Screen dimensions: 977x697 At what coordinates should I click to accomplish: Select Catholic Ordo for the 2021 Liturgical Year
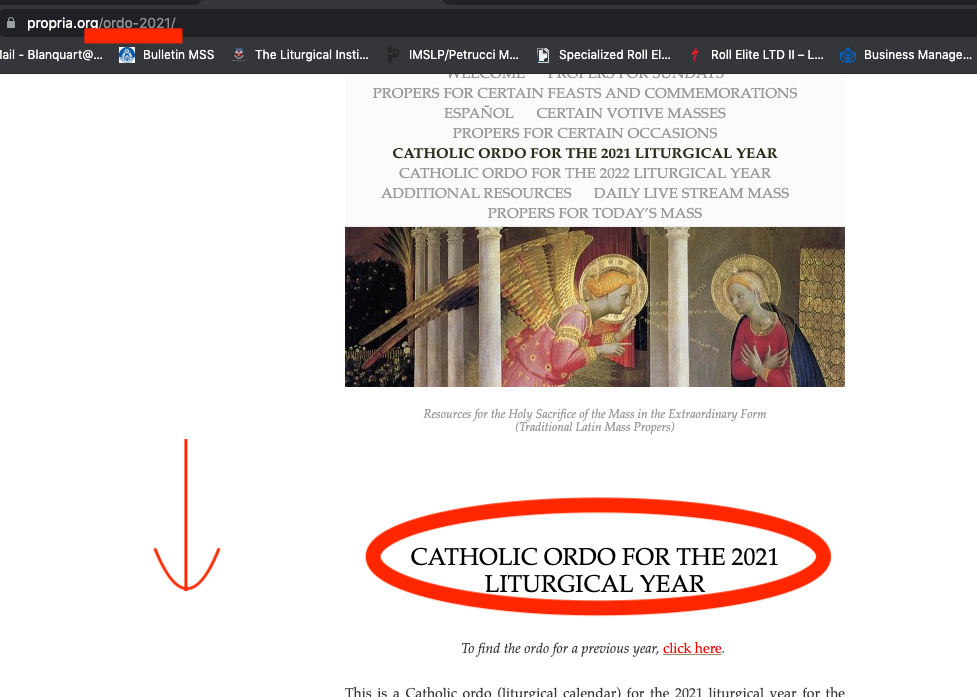[x=584, y=153]
